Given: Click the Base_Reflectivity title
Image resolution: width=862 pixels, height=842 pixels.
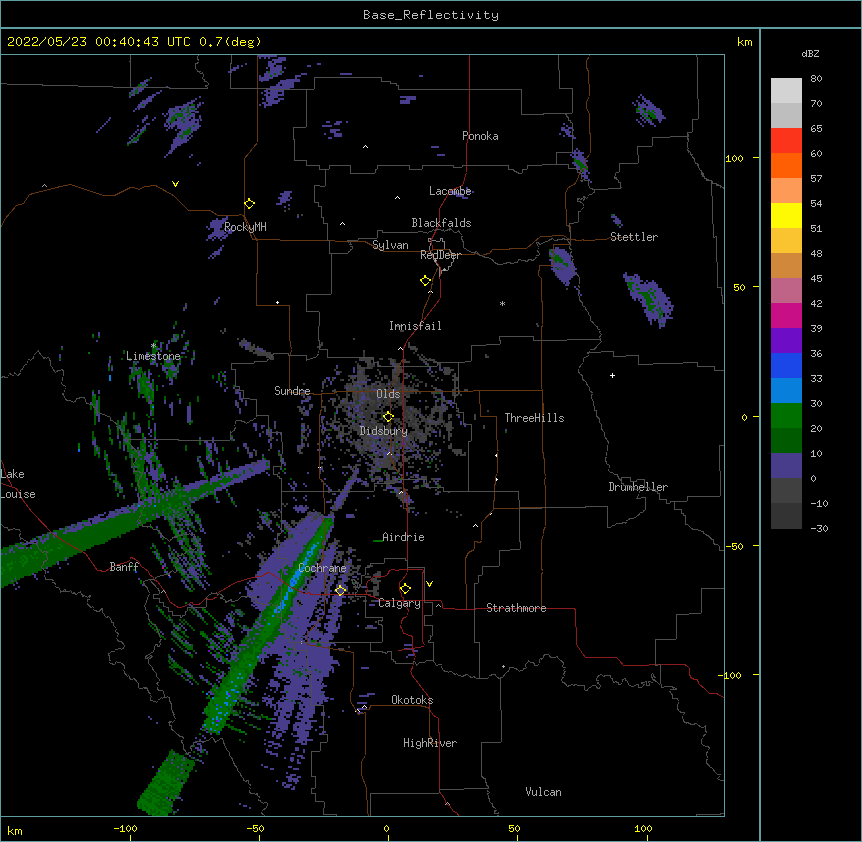Looking at the screenshot, I should coord(431,15).
